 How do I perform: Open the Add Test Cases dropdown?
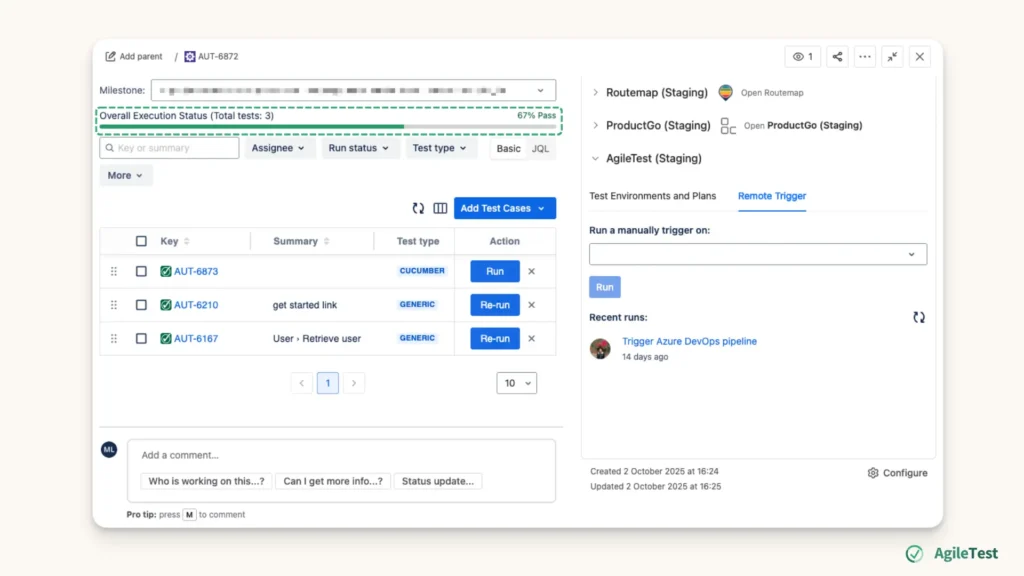505,208
